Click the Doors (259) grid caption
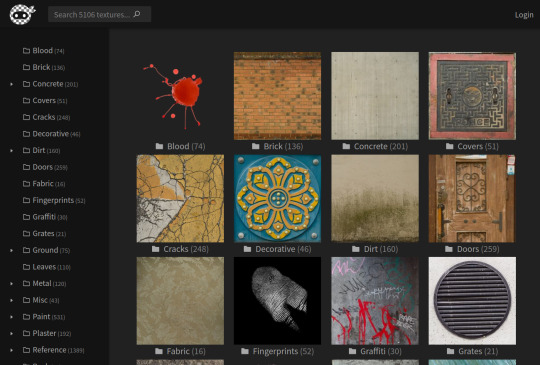This screenshot has height=365, width=540. (x=472, y=249)
